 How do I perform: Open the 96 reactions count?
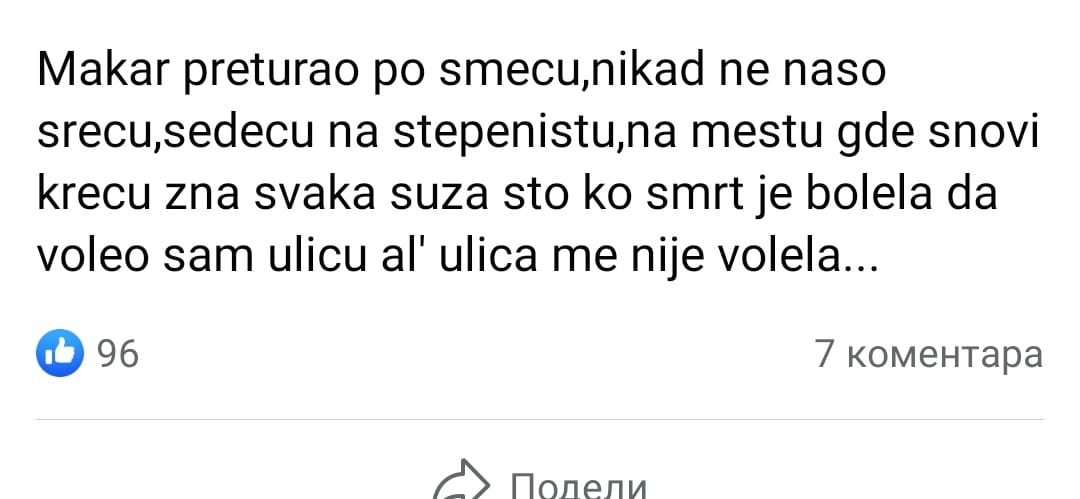[118, 354]
